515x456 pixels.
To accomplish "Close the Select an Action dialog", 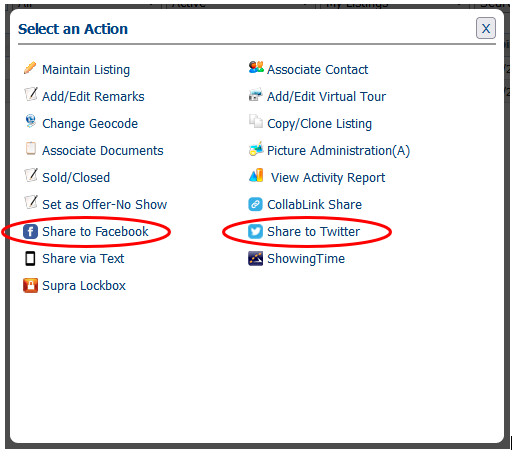I will [x=486, y=28].
